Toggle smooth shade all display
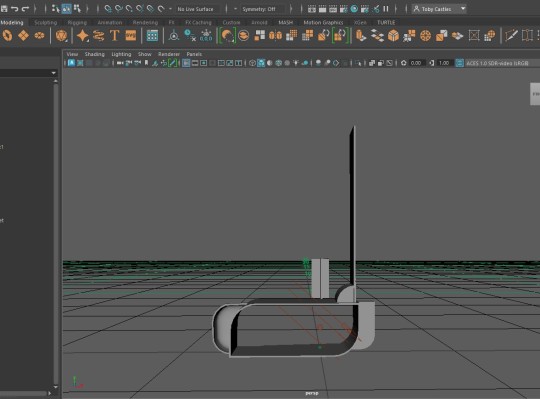Image resolution: width=540 pixels, height=399 pixels. (261, 63)
